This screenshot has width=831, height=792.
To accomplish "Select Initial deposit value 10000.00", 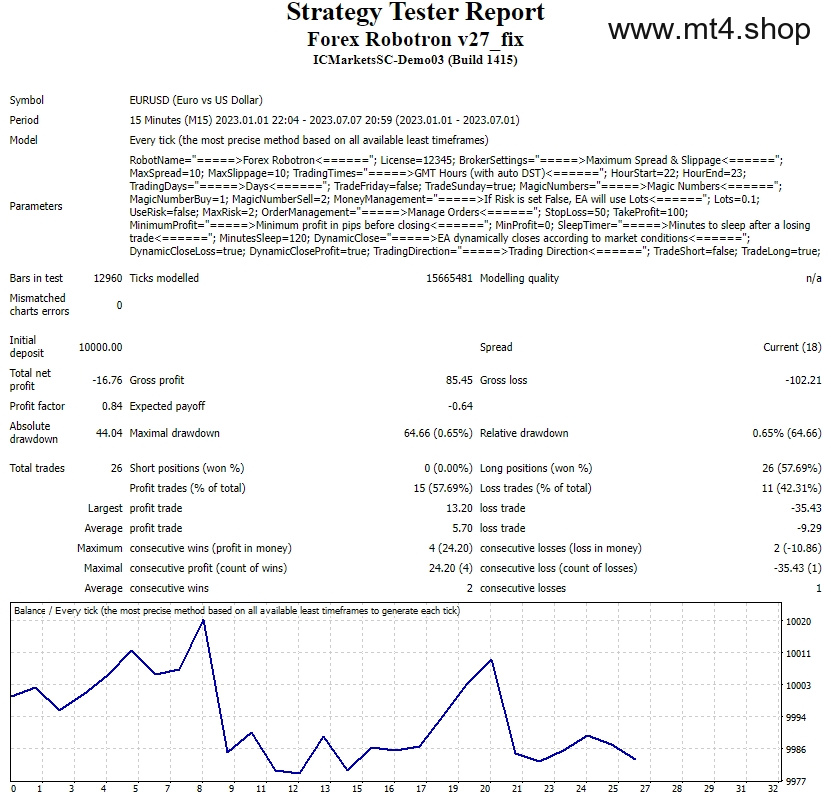I will click(x=100, y=347).
